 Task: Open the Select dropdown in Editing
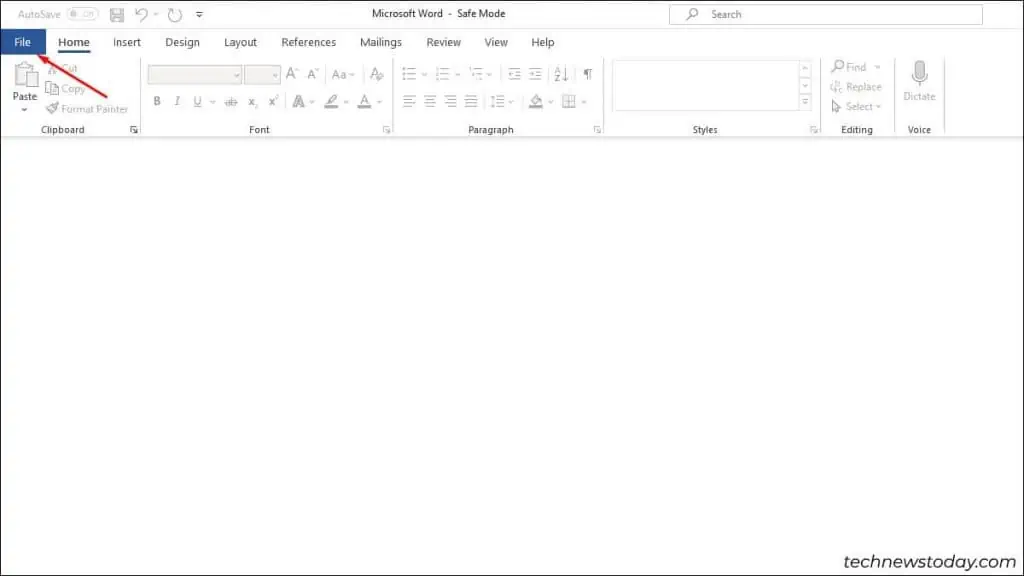tap(856, 106)
